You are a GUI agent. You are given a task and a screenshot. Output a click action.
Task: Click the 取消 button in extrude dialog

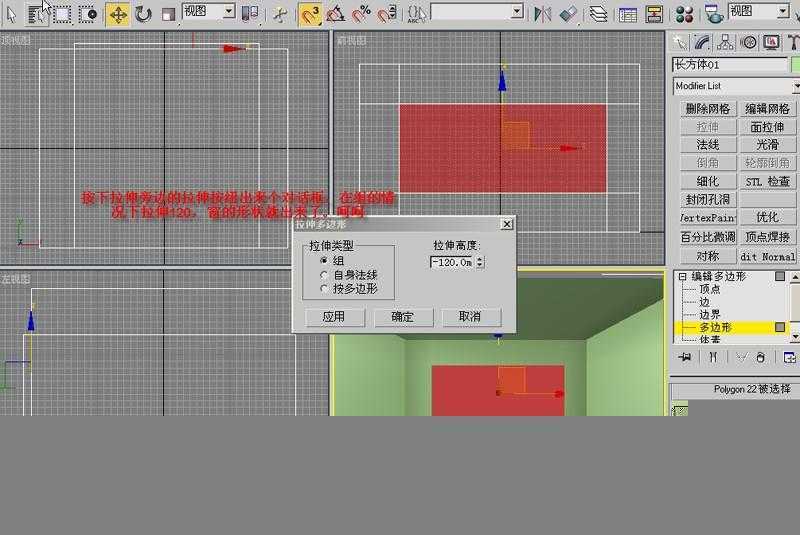click(x=470, y=317)
